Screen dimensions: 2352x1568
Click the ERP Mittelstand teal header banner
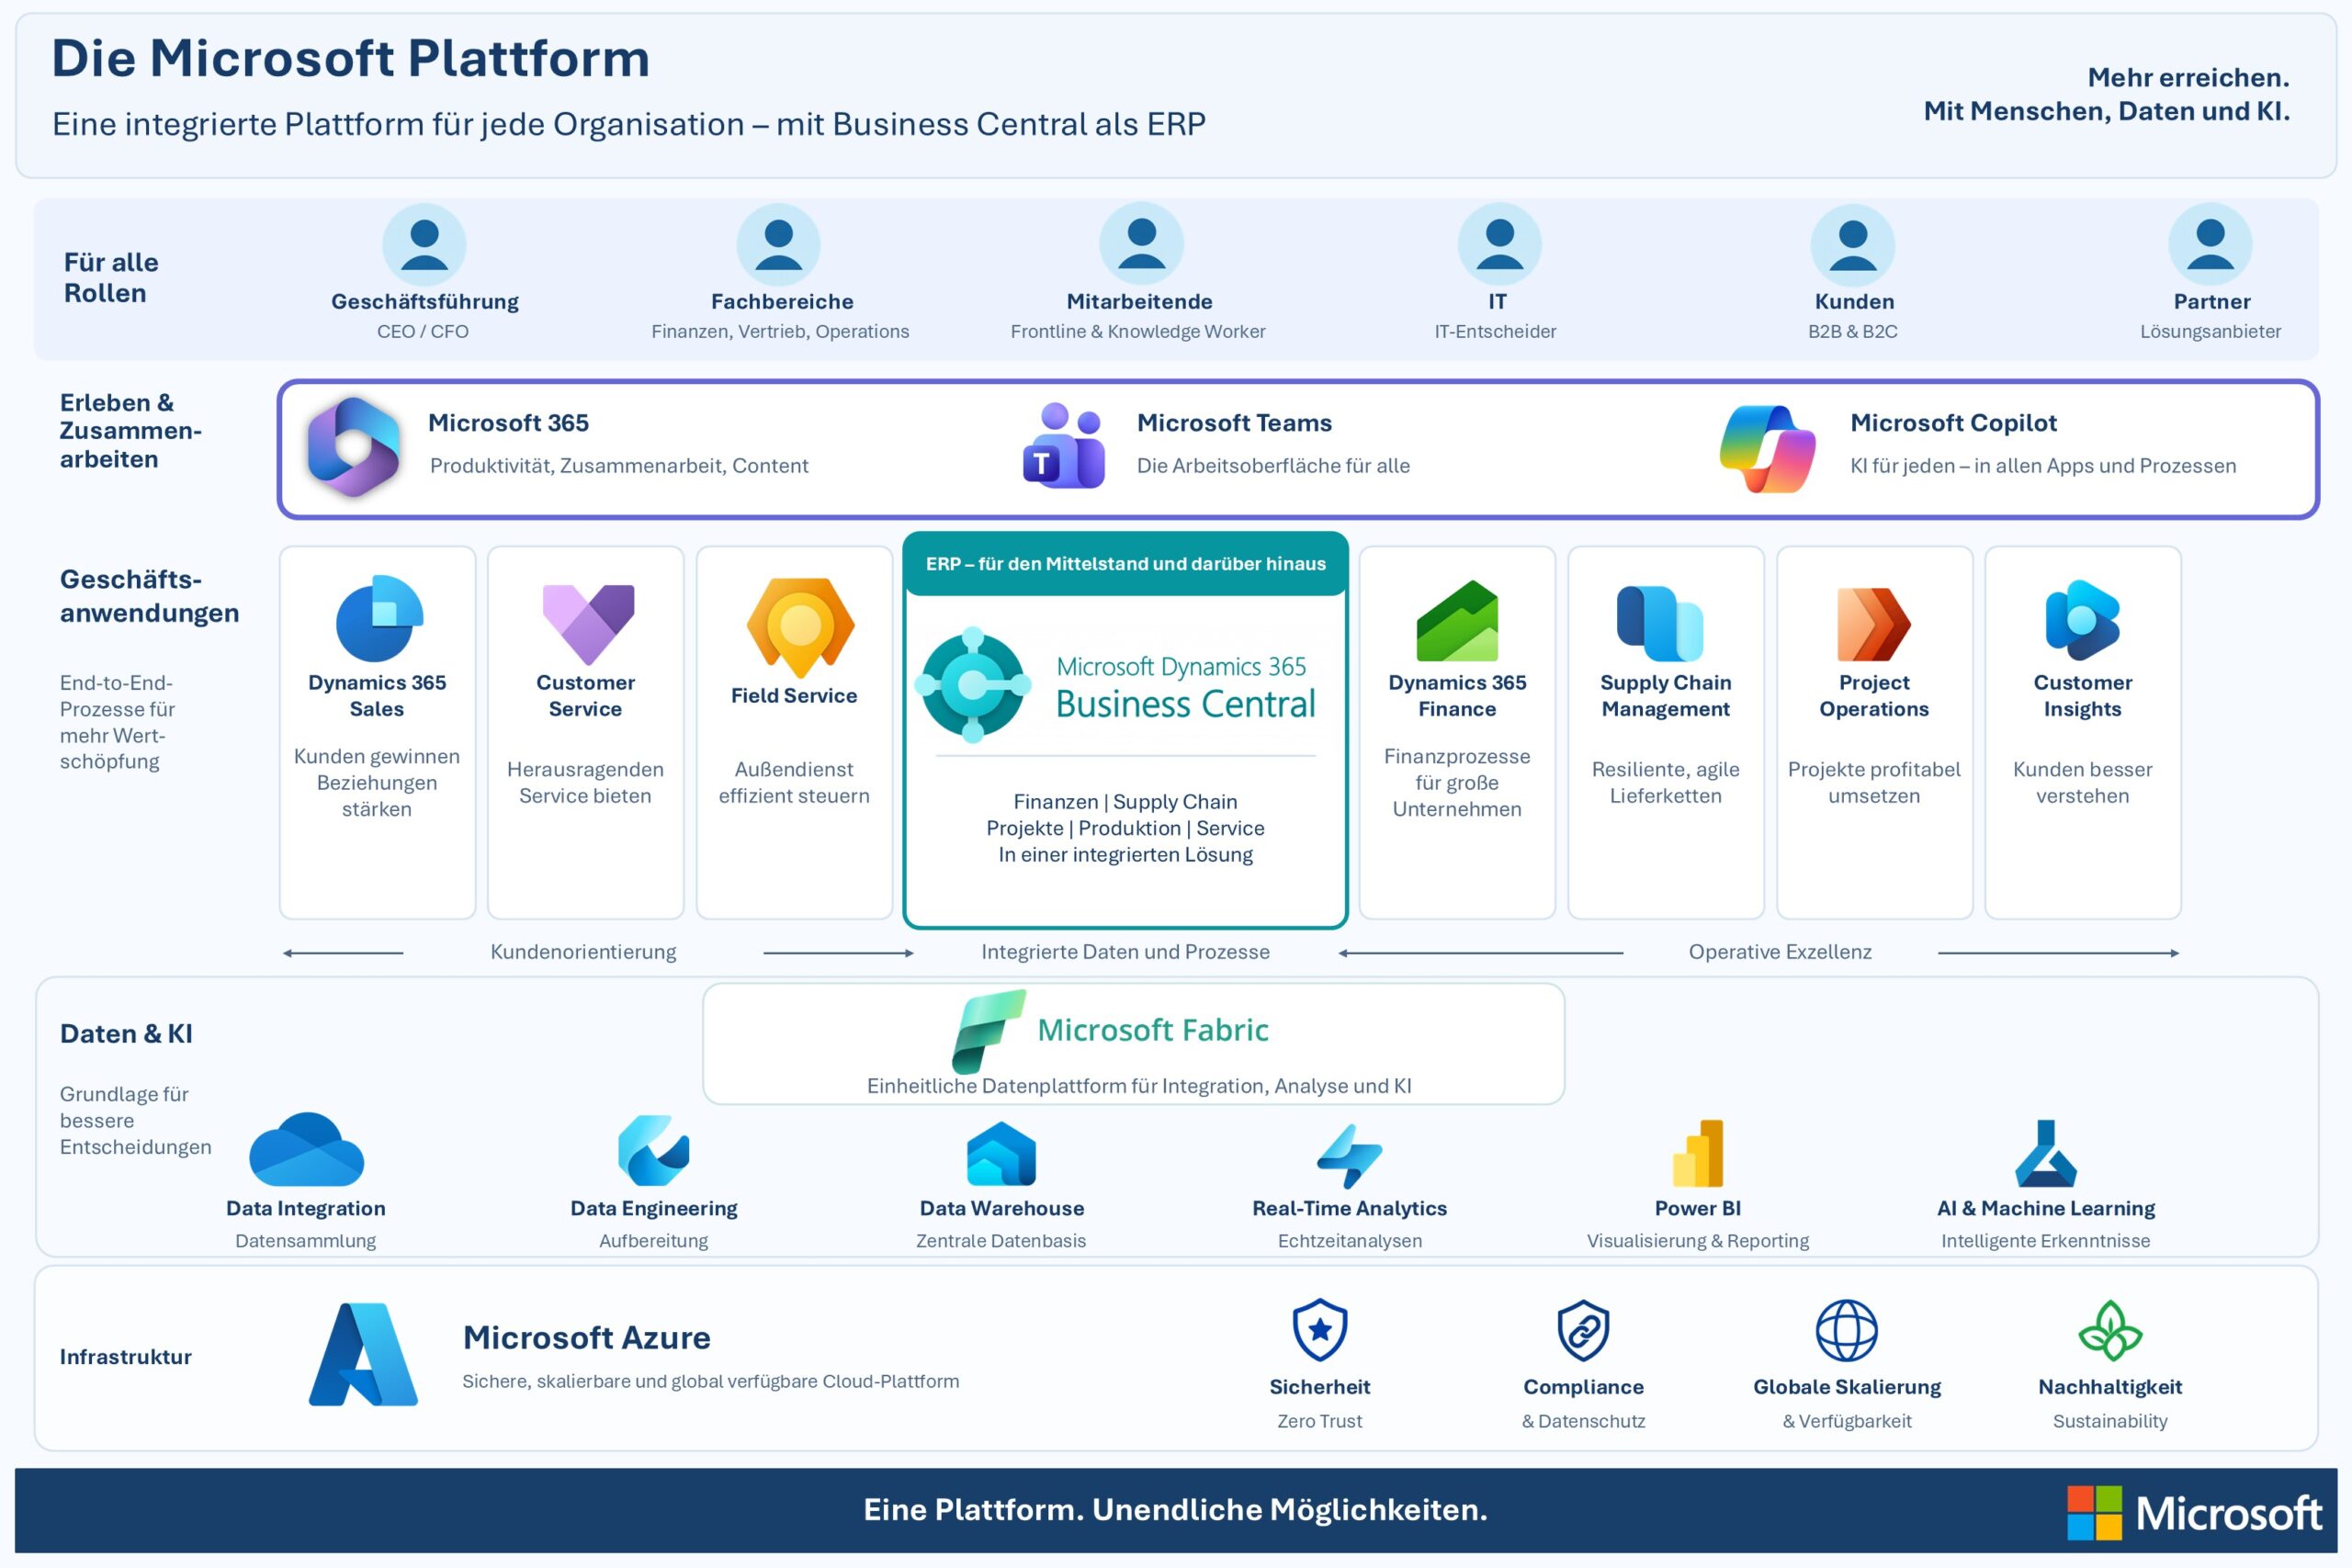tap(1125, 564)
